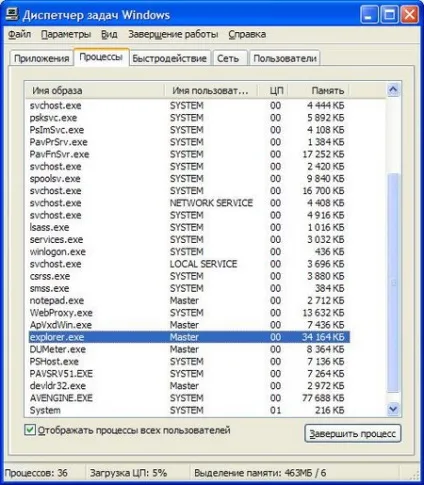This screenshot has width=424, height=485.
Task: Select the winlogon.exe process
Action: [x=189, y=252]
